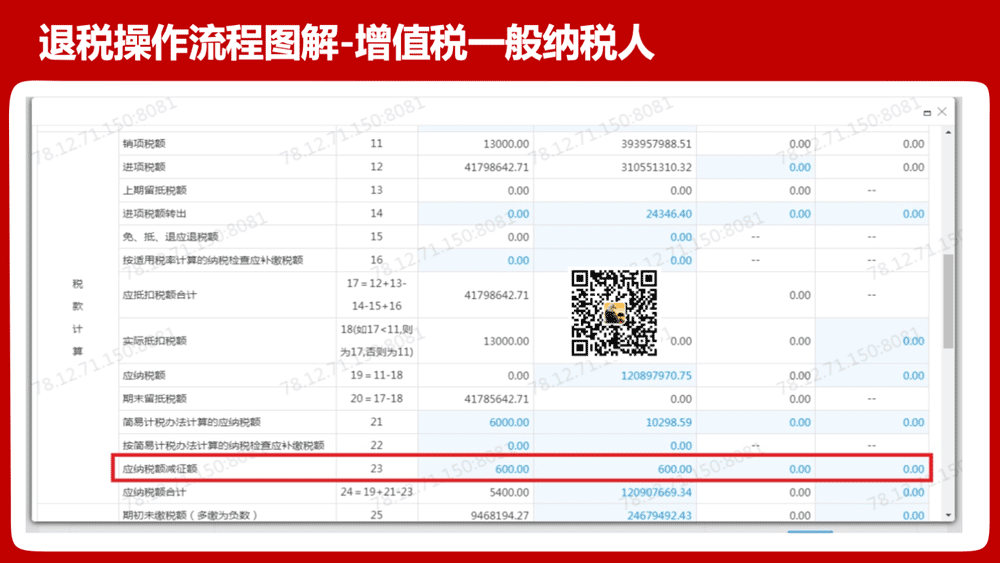Select the 期初未缴税额（多缴为负数） label
The width and height of the screenshot is (1000, 563).
tap(190, 515)
